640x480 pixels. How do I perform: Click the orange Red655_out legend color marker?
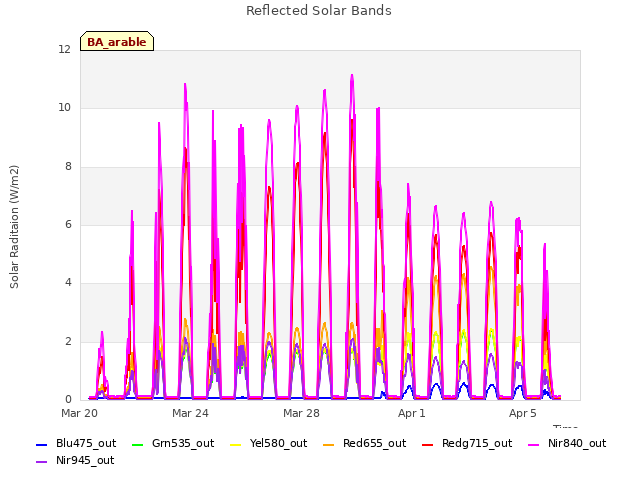[x=329, y=444]
